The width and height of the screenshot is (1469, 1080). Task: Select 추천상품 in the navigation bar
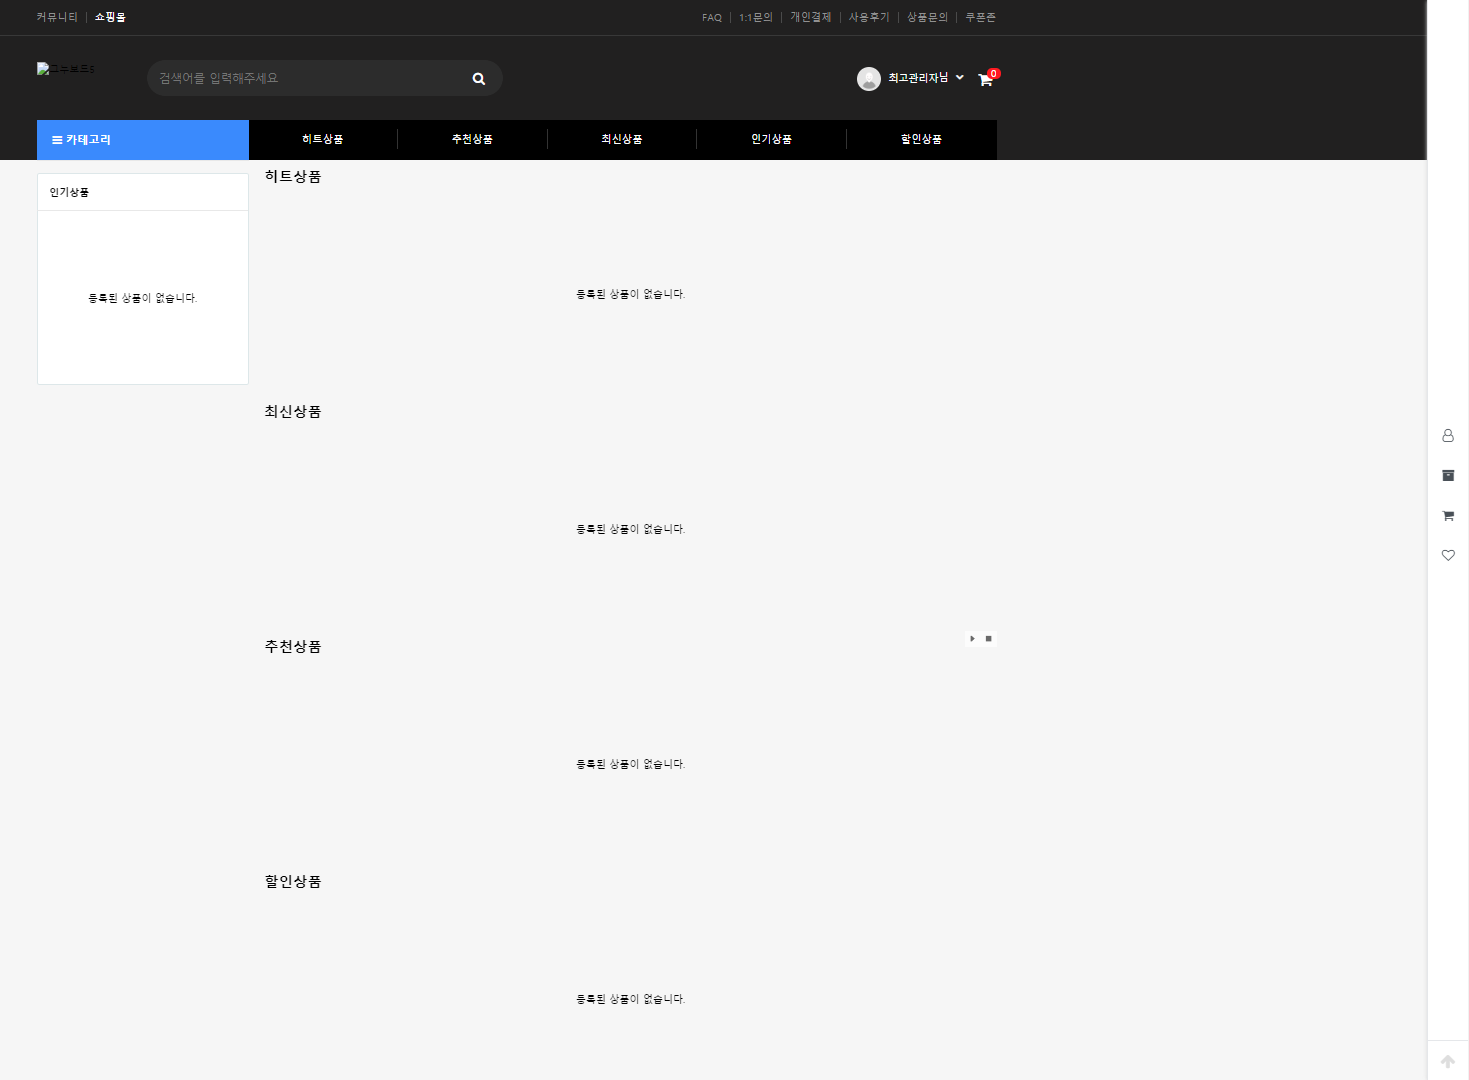472,139
